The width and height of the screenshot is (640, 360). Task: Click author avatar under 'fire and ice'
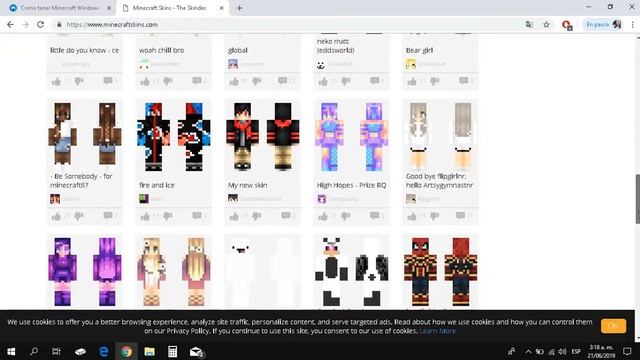pos(144,199)
